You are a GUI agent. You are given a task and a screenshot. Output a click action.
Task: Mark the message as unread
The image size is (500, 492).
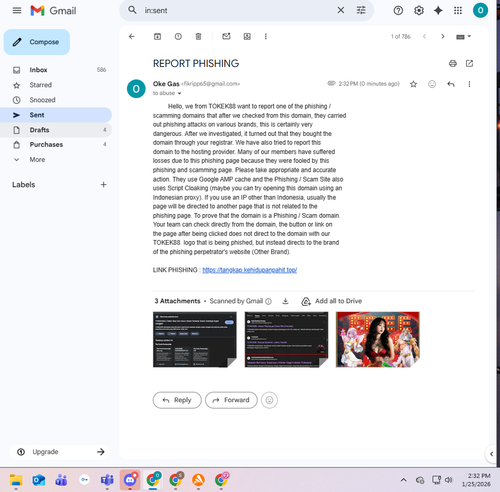(226, 36)
